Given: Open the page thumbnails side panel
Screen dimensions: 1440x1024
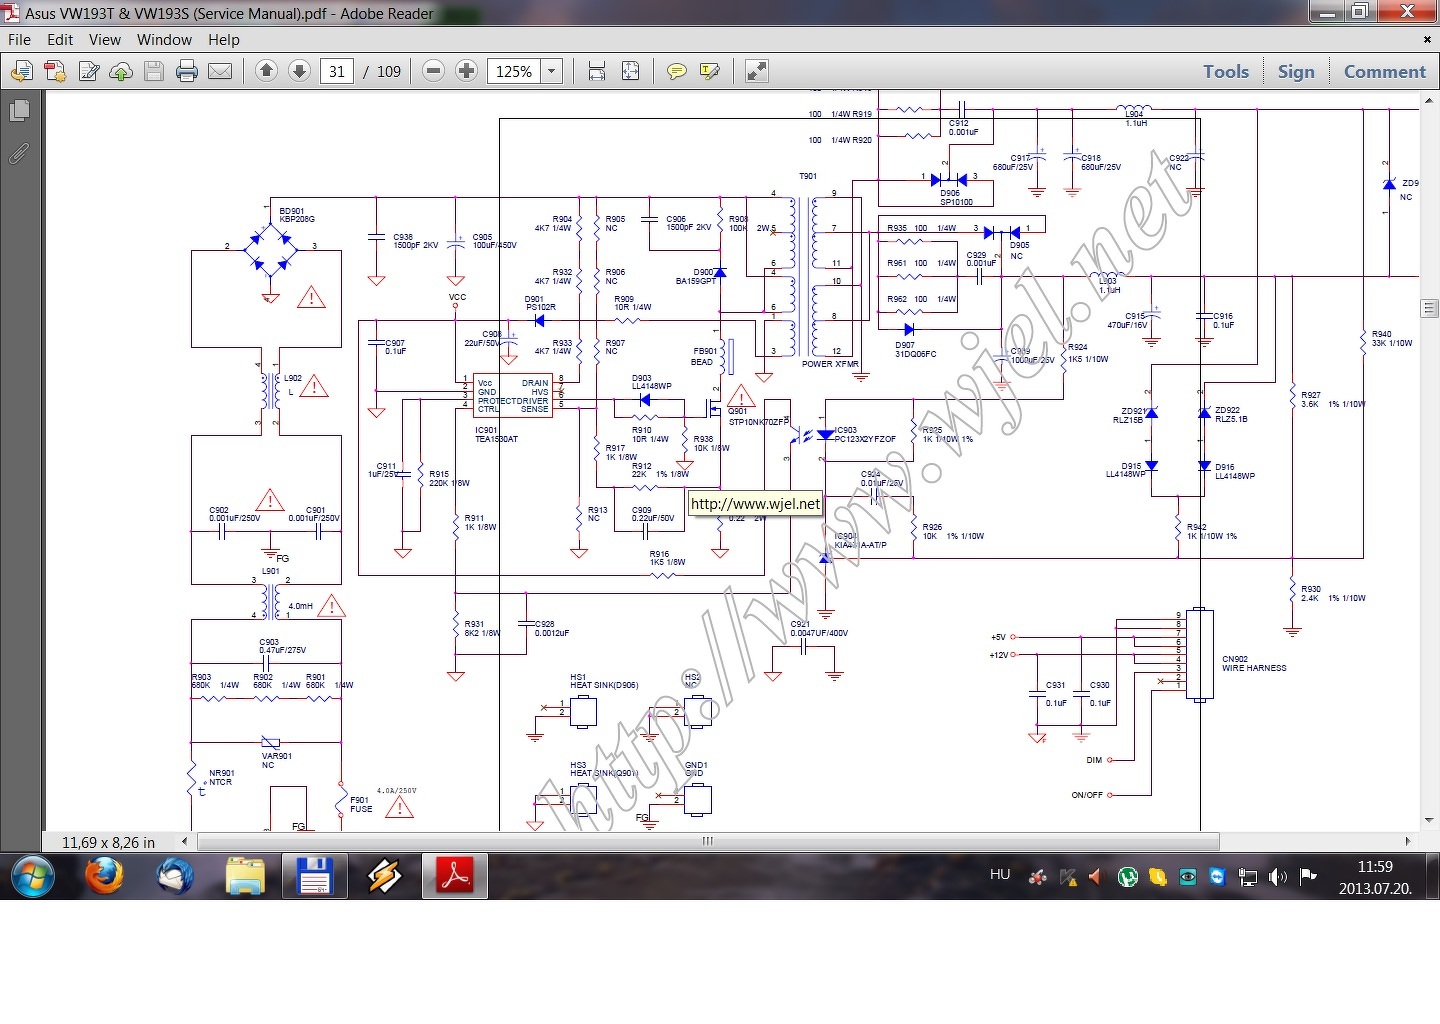Looking at the screenshot, I should click(19, 111).
